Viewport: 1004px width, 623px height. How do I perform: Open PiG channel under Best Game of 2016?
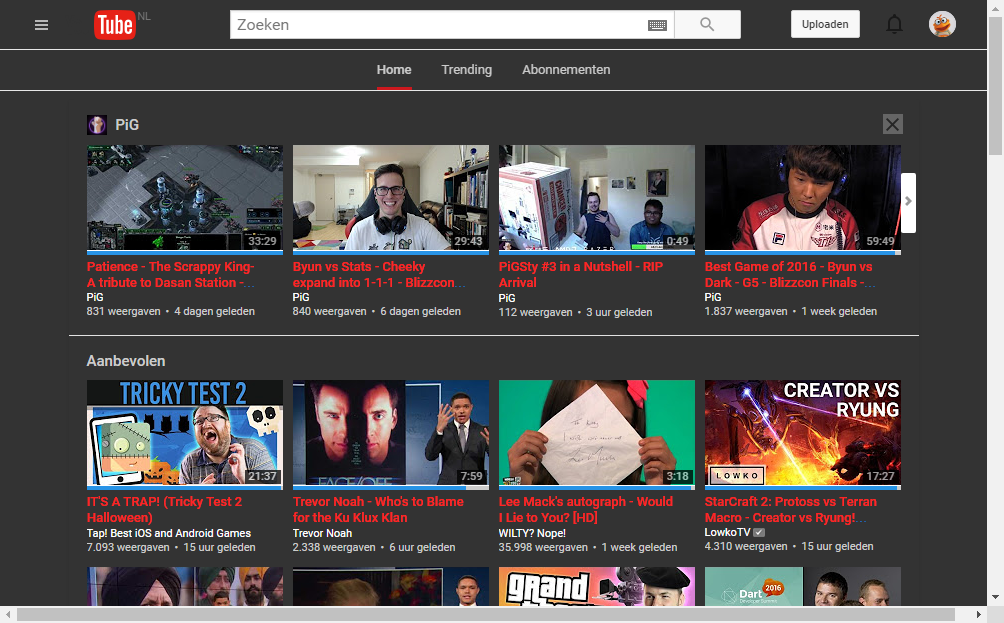point(713,297)
